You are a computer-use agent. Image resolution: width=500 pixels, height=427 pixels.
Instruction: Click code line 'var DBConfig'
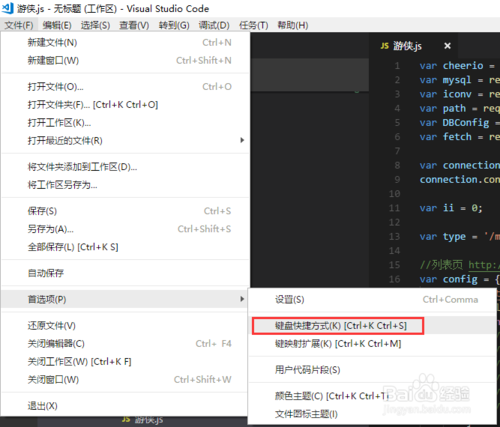click(x=460, y=123)
